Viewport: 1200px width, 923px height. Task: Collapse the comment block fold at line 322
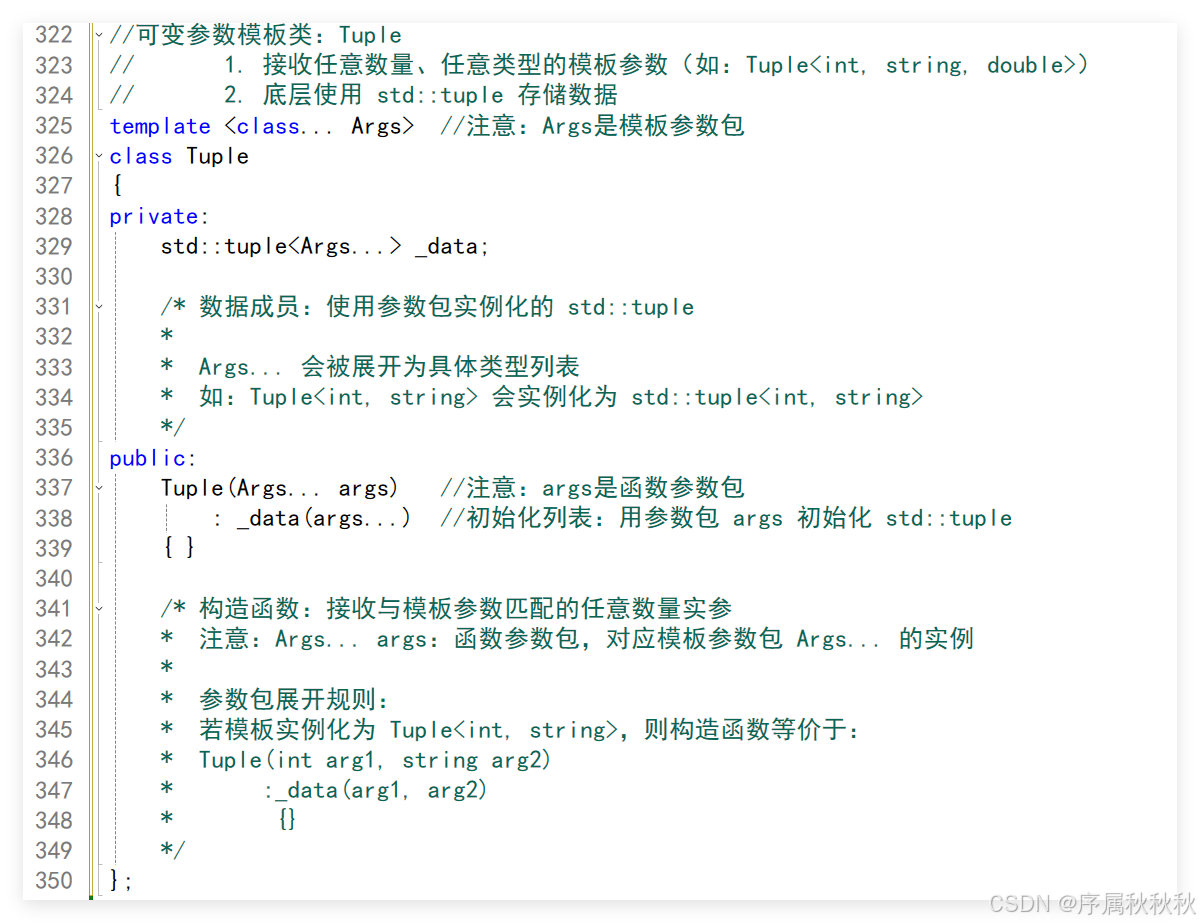(x=98, y=35)
